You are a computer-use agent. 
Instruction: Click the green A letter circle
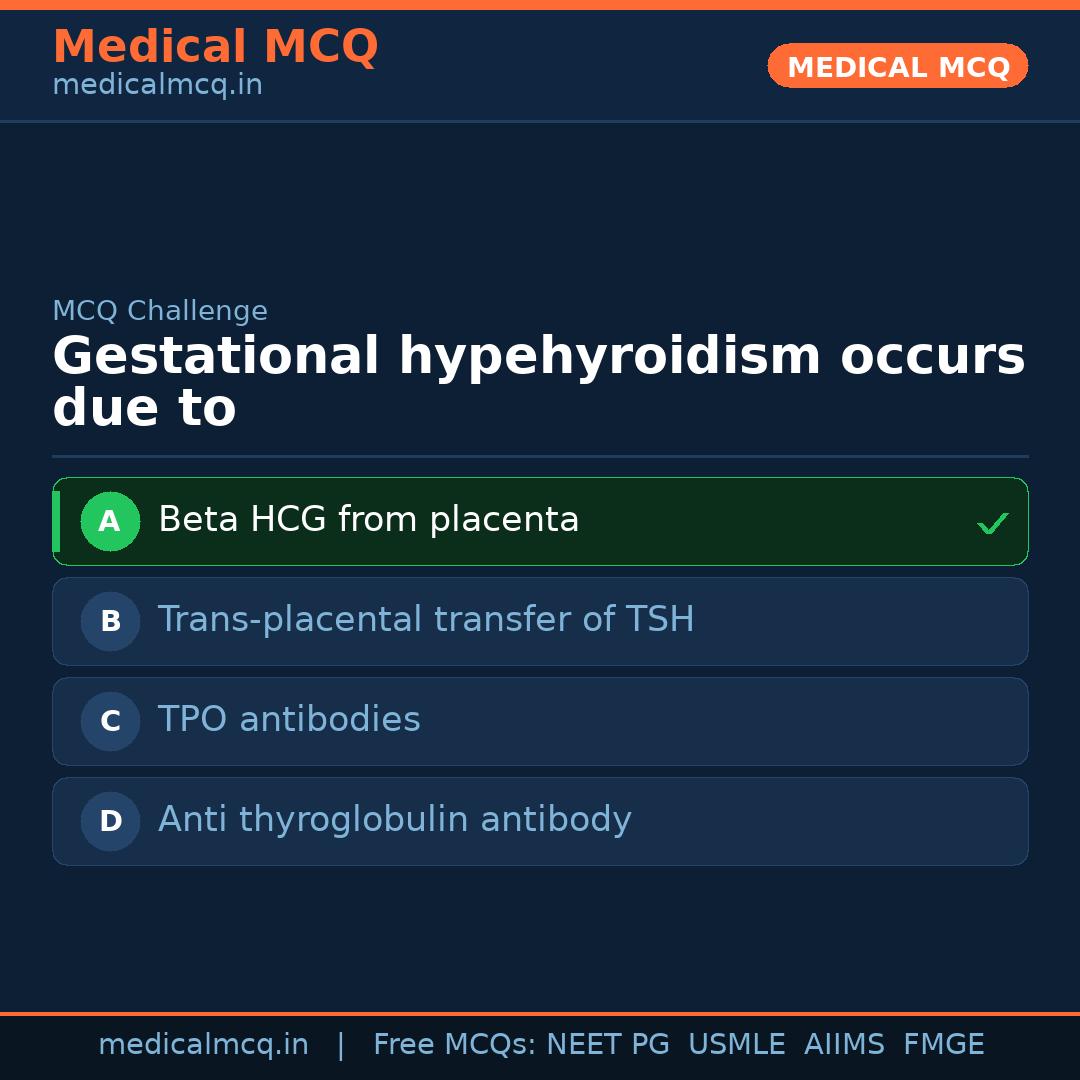coord(110,521)
